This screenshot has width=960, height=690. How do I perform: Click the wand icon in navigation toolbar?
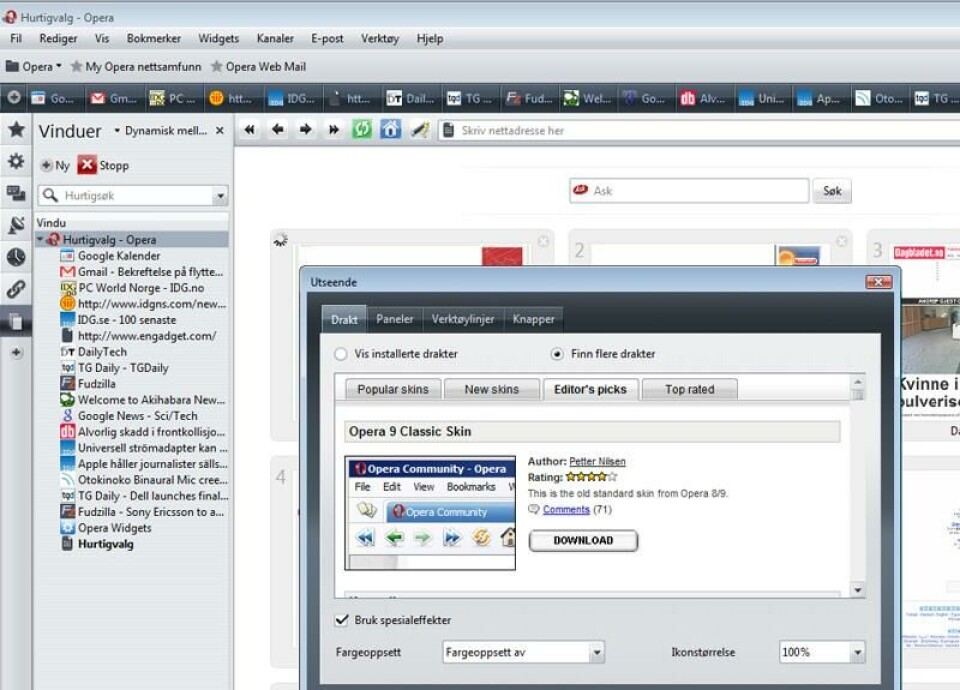(x=419, y=130)
